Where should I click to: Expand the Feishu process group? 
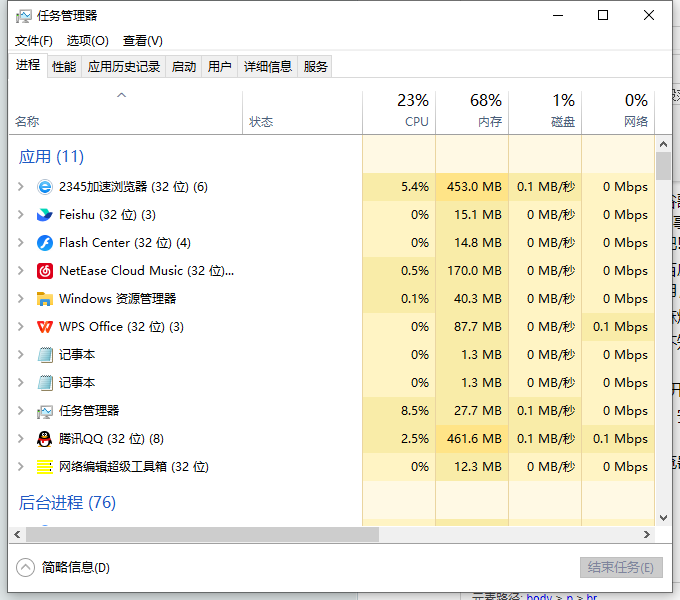(x=20, y=215)
